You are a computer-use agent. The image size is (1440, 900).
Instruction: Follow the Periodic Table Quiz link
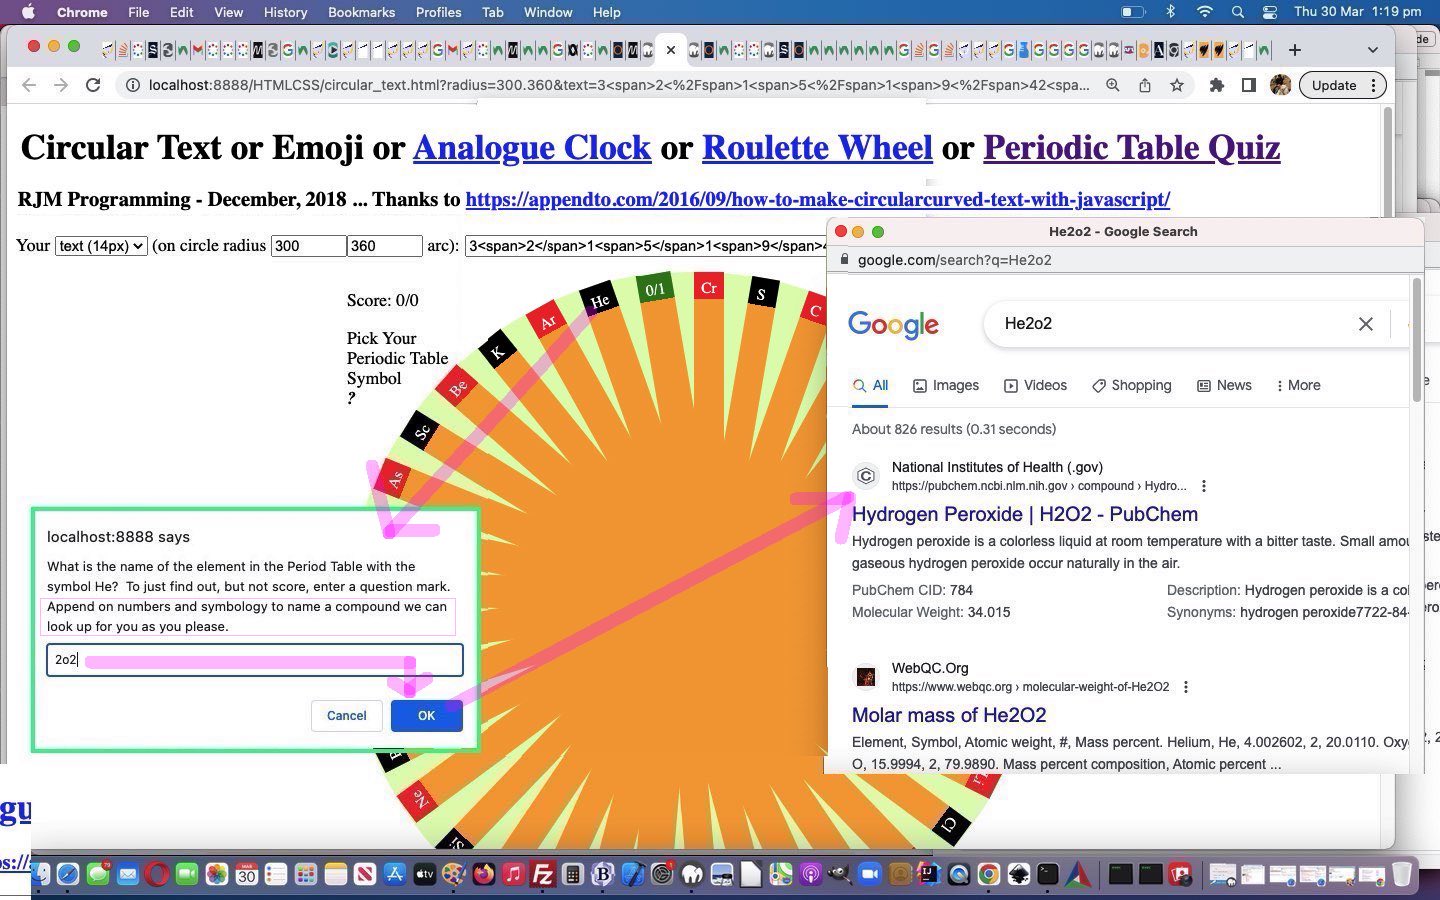(1132, 148)
